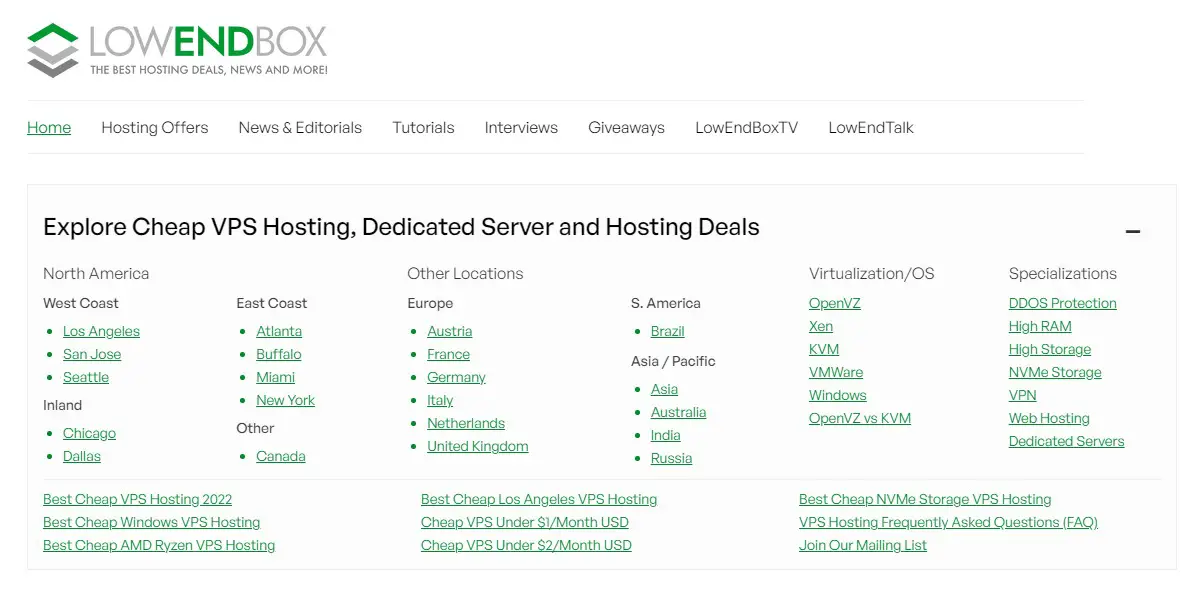Open the DDOS Protection link
This screenshot has height=592, width=1200.
1063,303
